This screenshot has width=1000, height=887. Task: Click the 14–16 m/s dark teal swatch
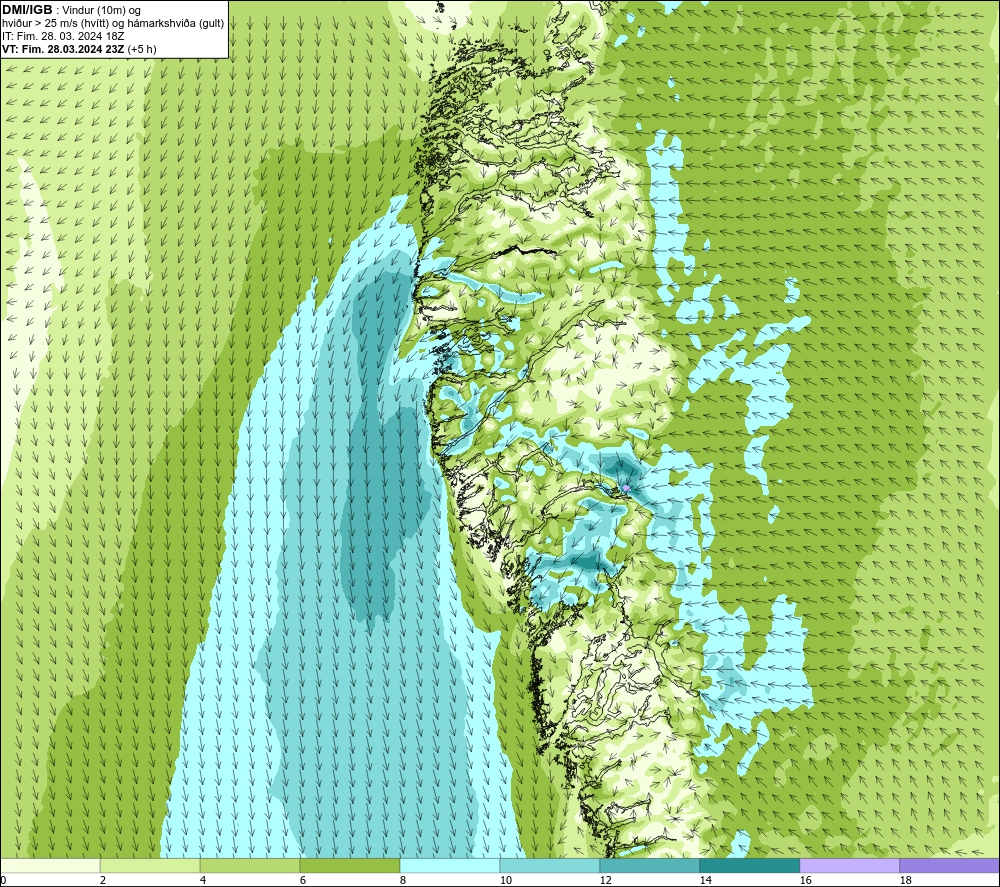point(749,865)
